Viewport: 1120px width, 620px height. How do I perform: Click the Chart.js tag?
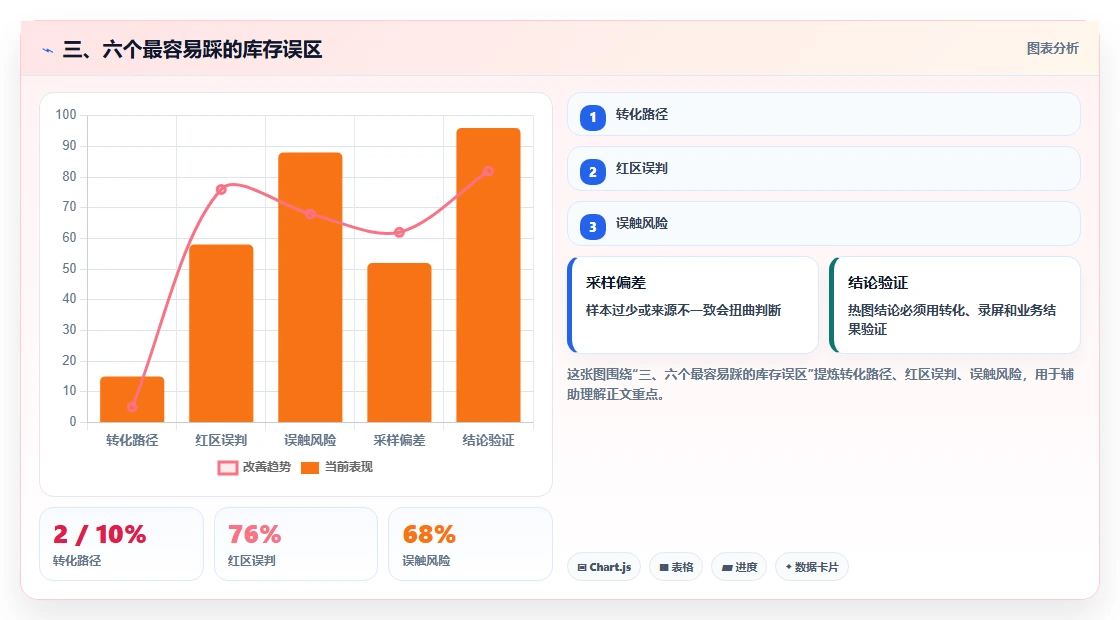point(604,567)
